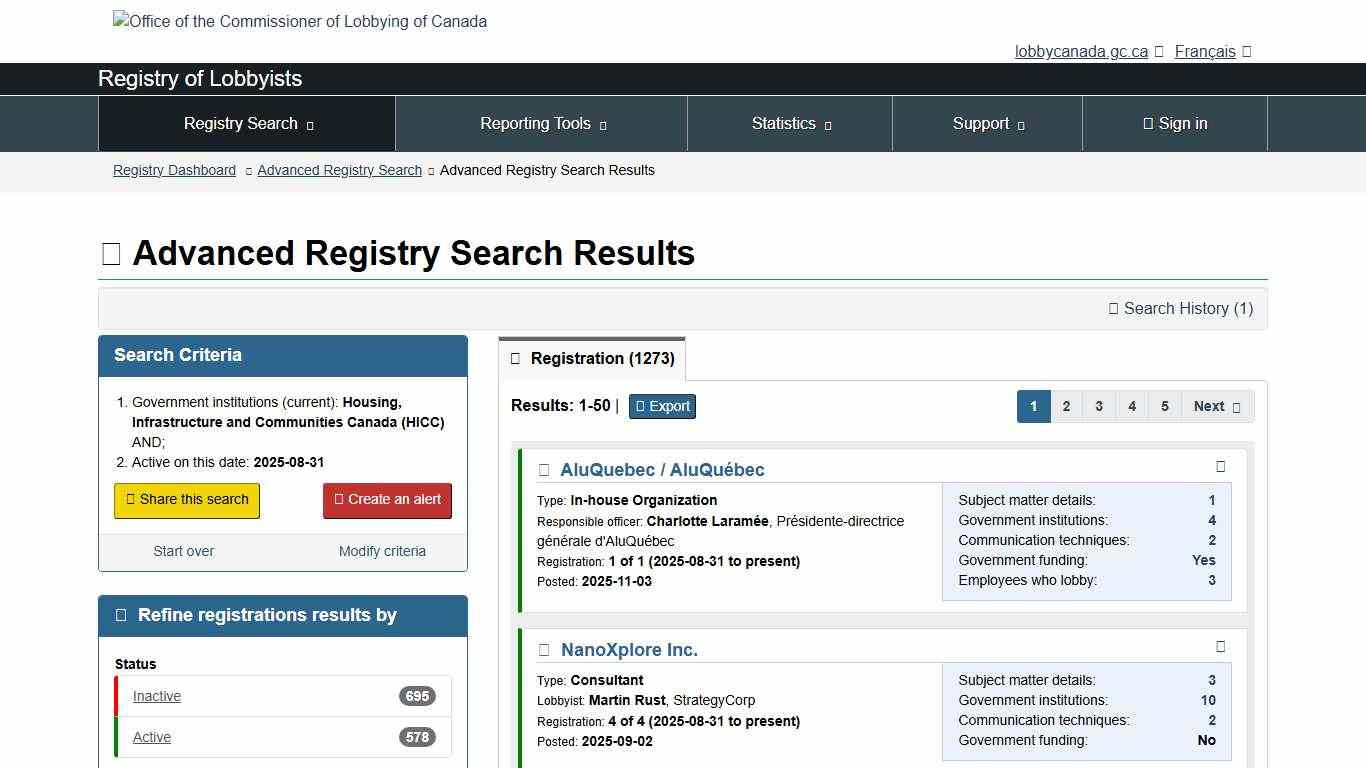The image size is (1366, 768).
Task: Expand the Registry Search menu
Action: coord(246,123)
